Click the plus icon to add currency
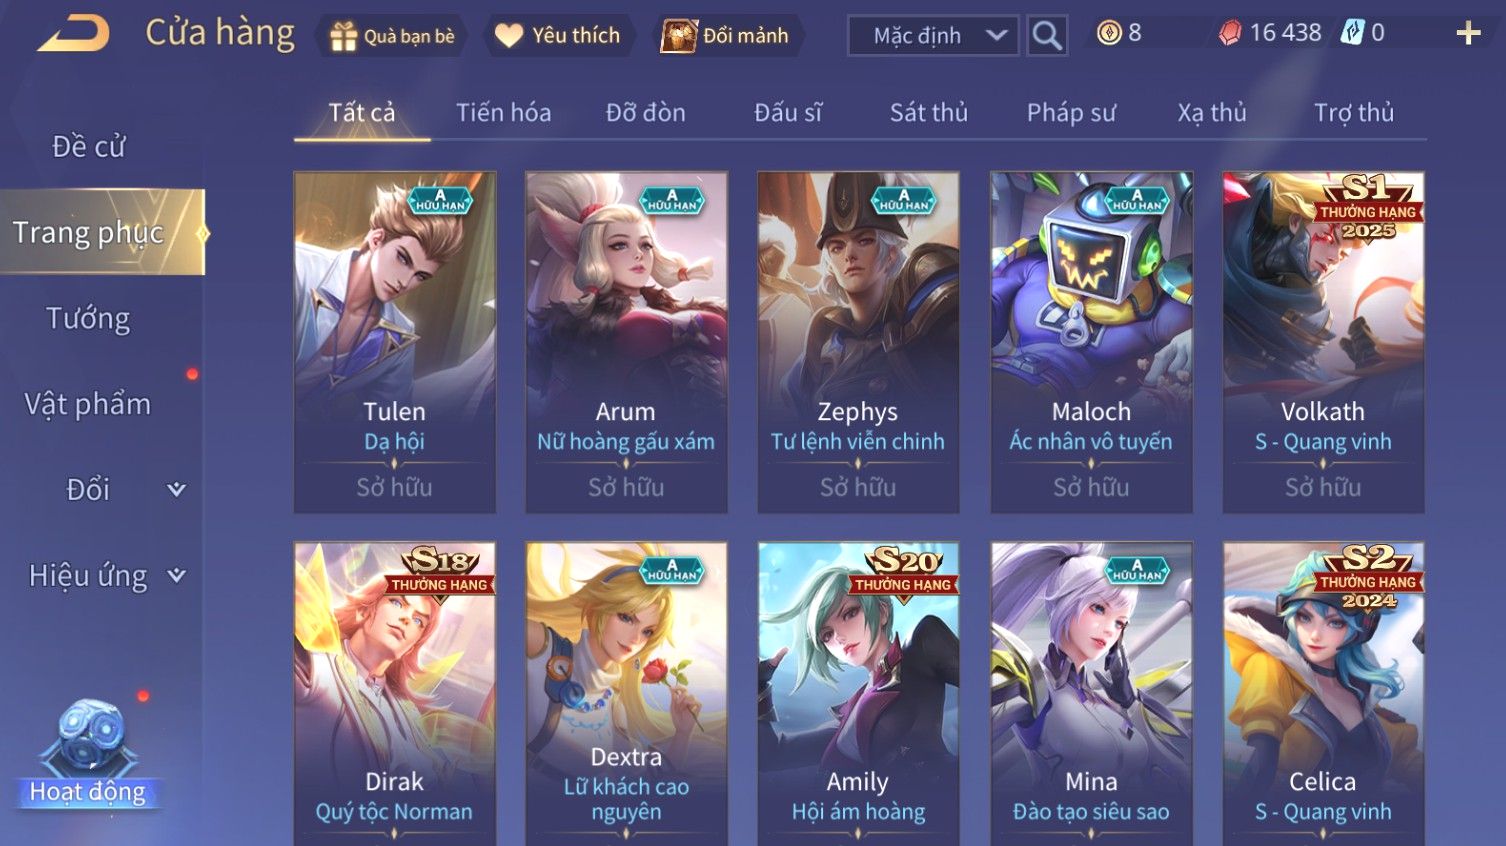 click(1468, 34)
